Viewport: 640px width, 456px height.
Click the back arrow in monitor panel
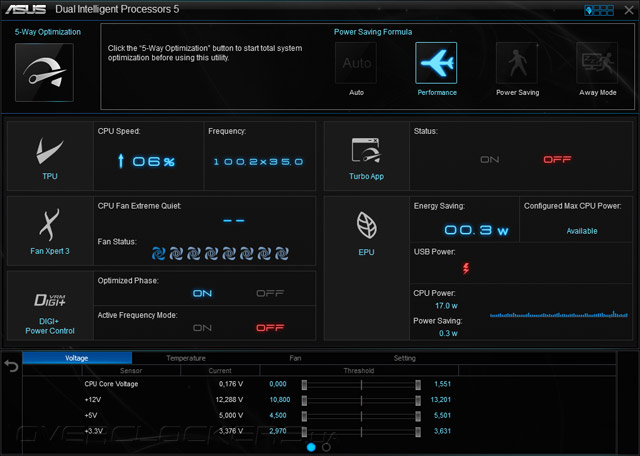[x=11, y=366]
